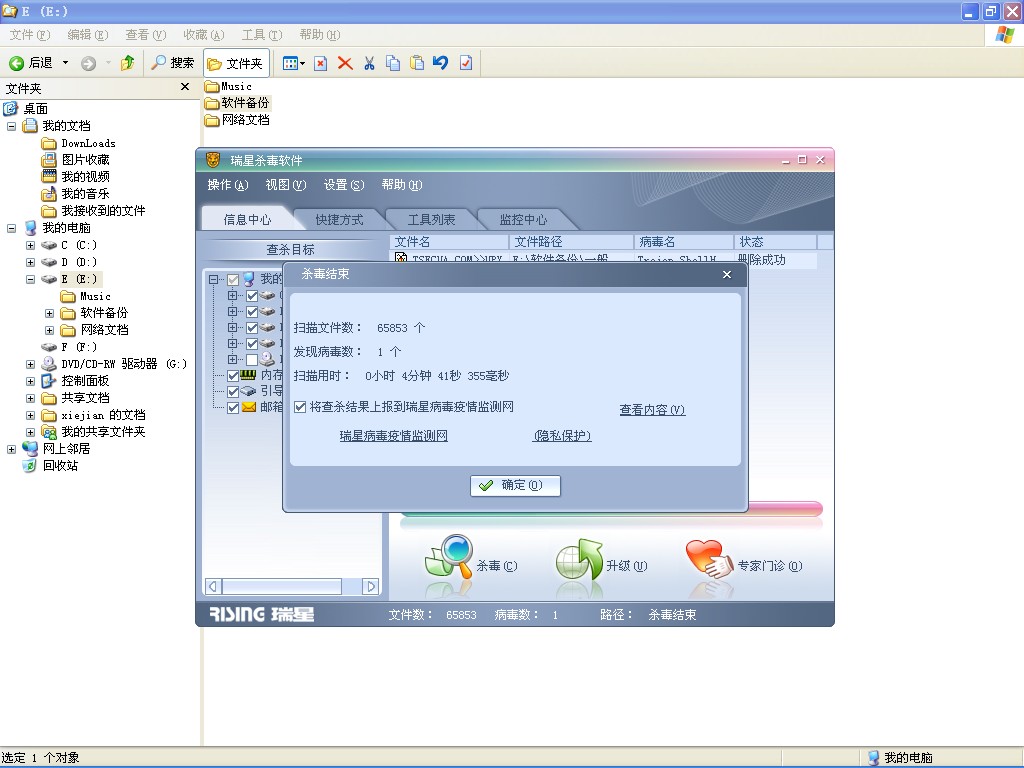Expand the C (C:) drive node
This screenshot has width=1024, height=768.
(x=30, y=245)
